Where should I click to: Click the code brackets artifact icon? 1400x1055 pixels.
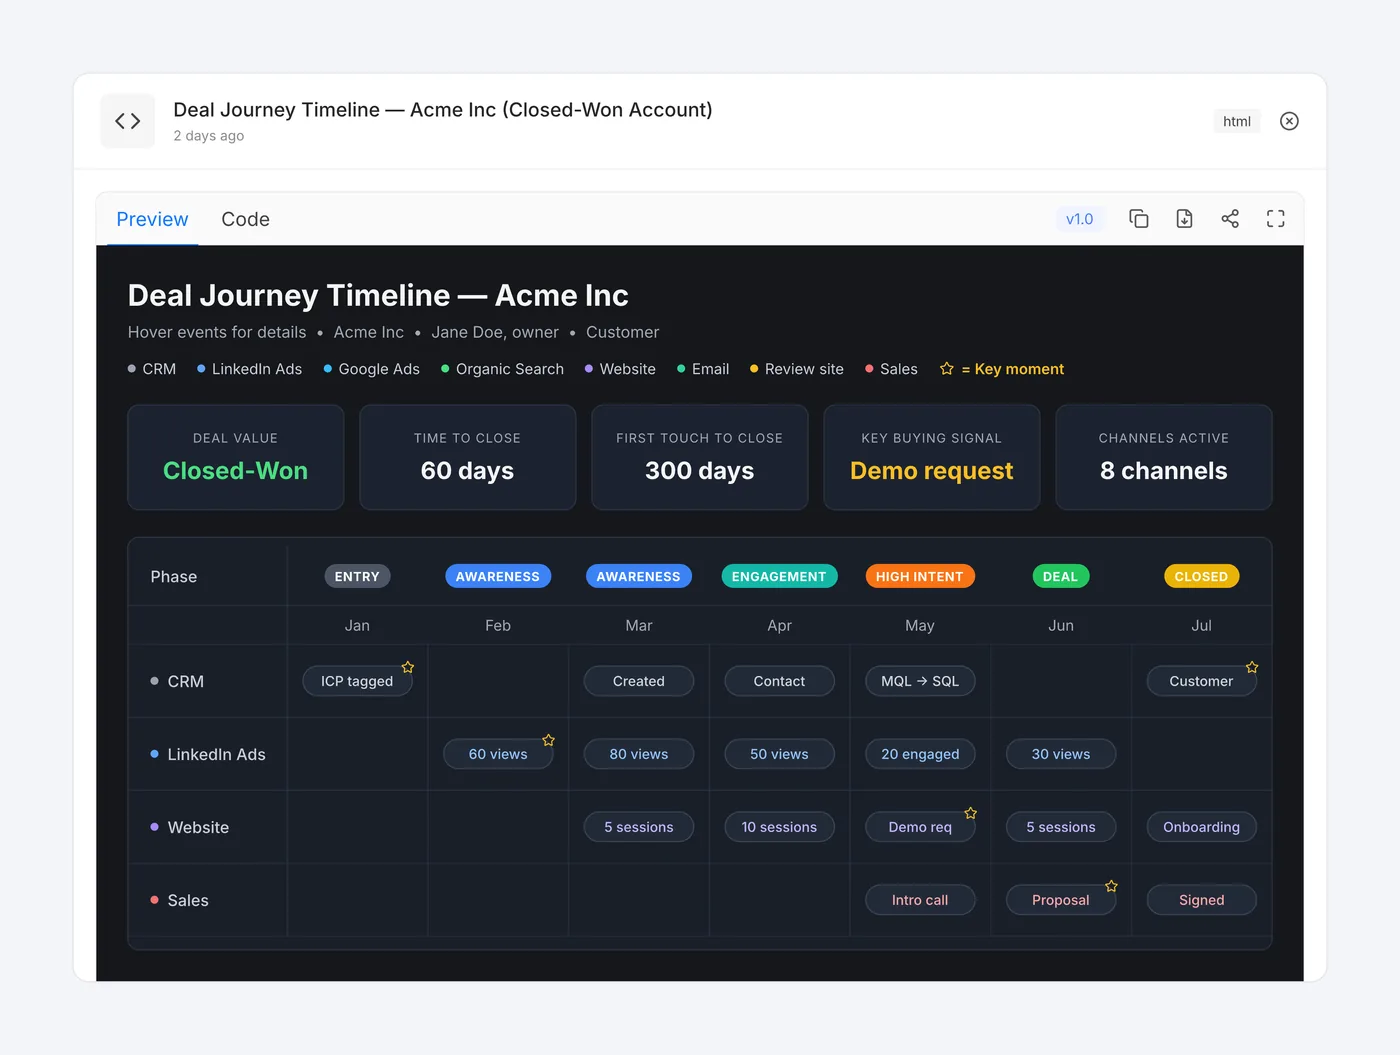(128, 121)
